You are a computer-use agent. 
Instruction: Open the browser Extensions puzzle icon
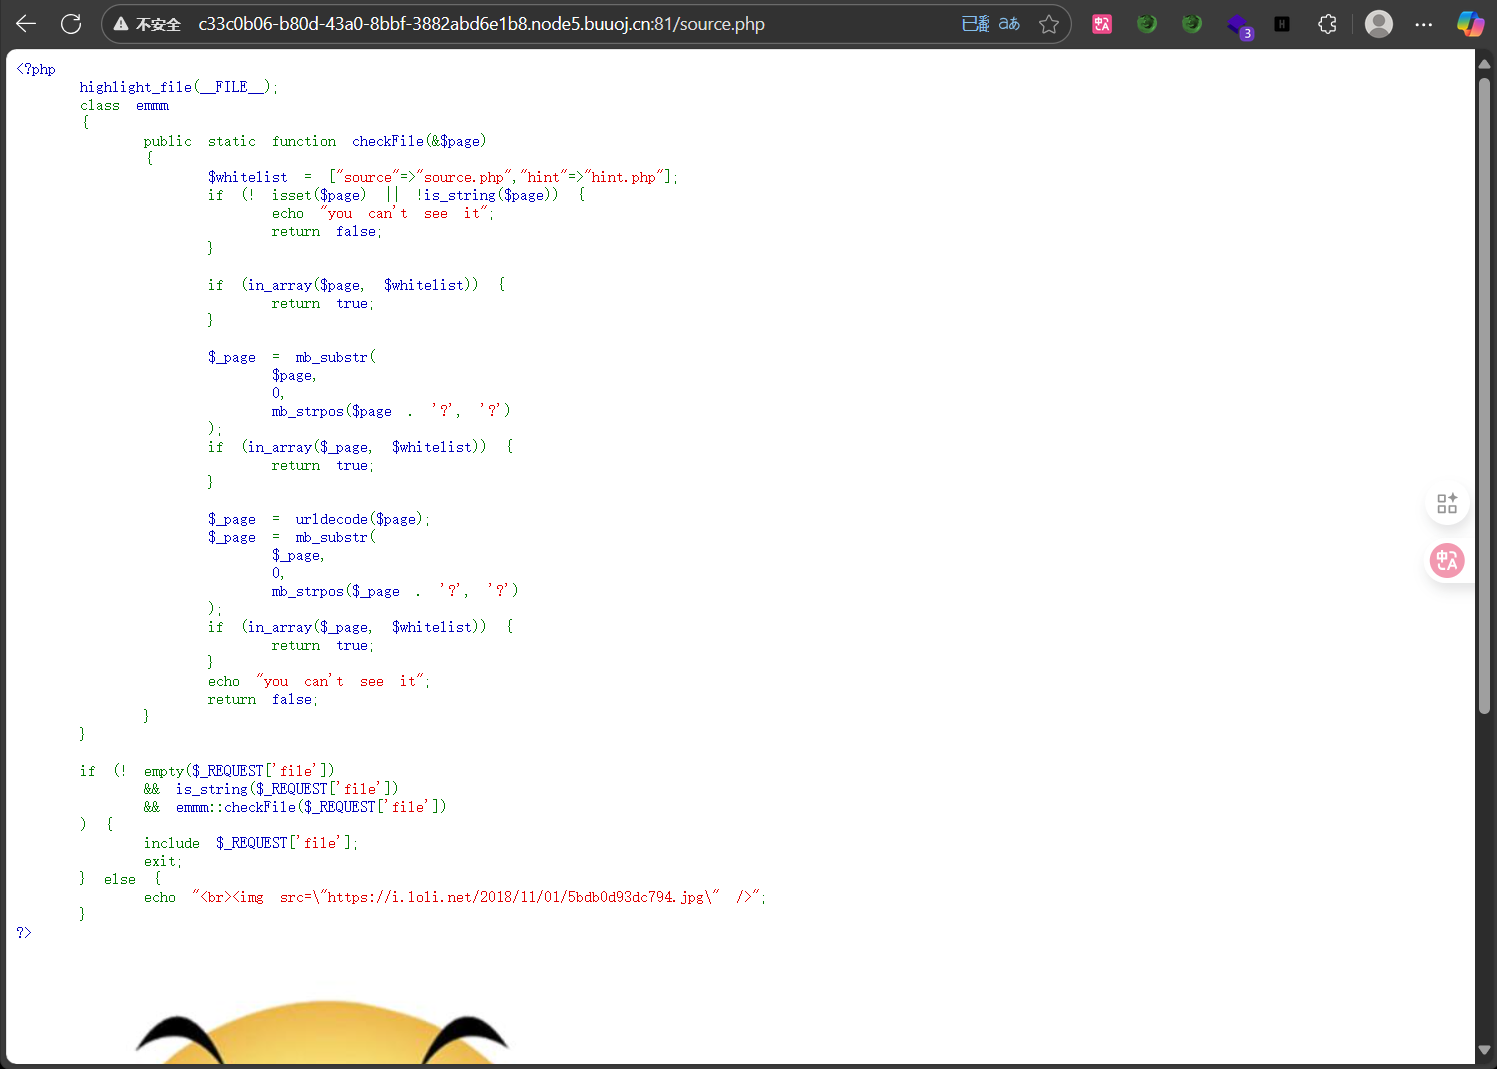coord(1327,23)
